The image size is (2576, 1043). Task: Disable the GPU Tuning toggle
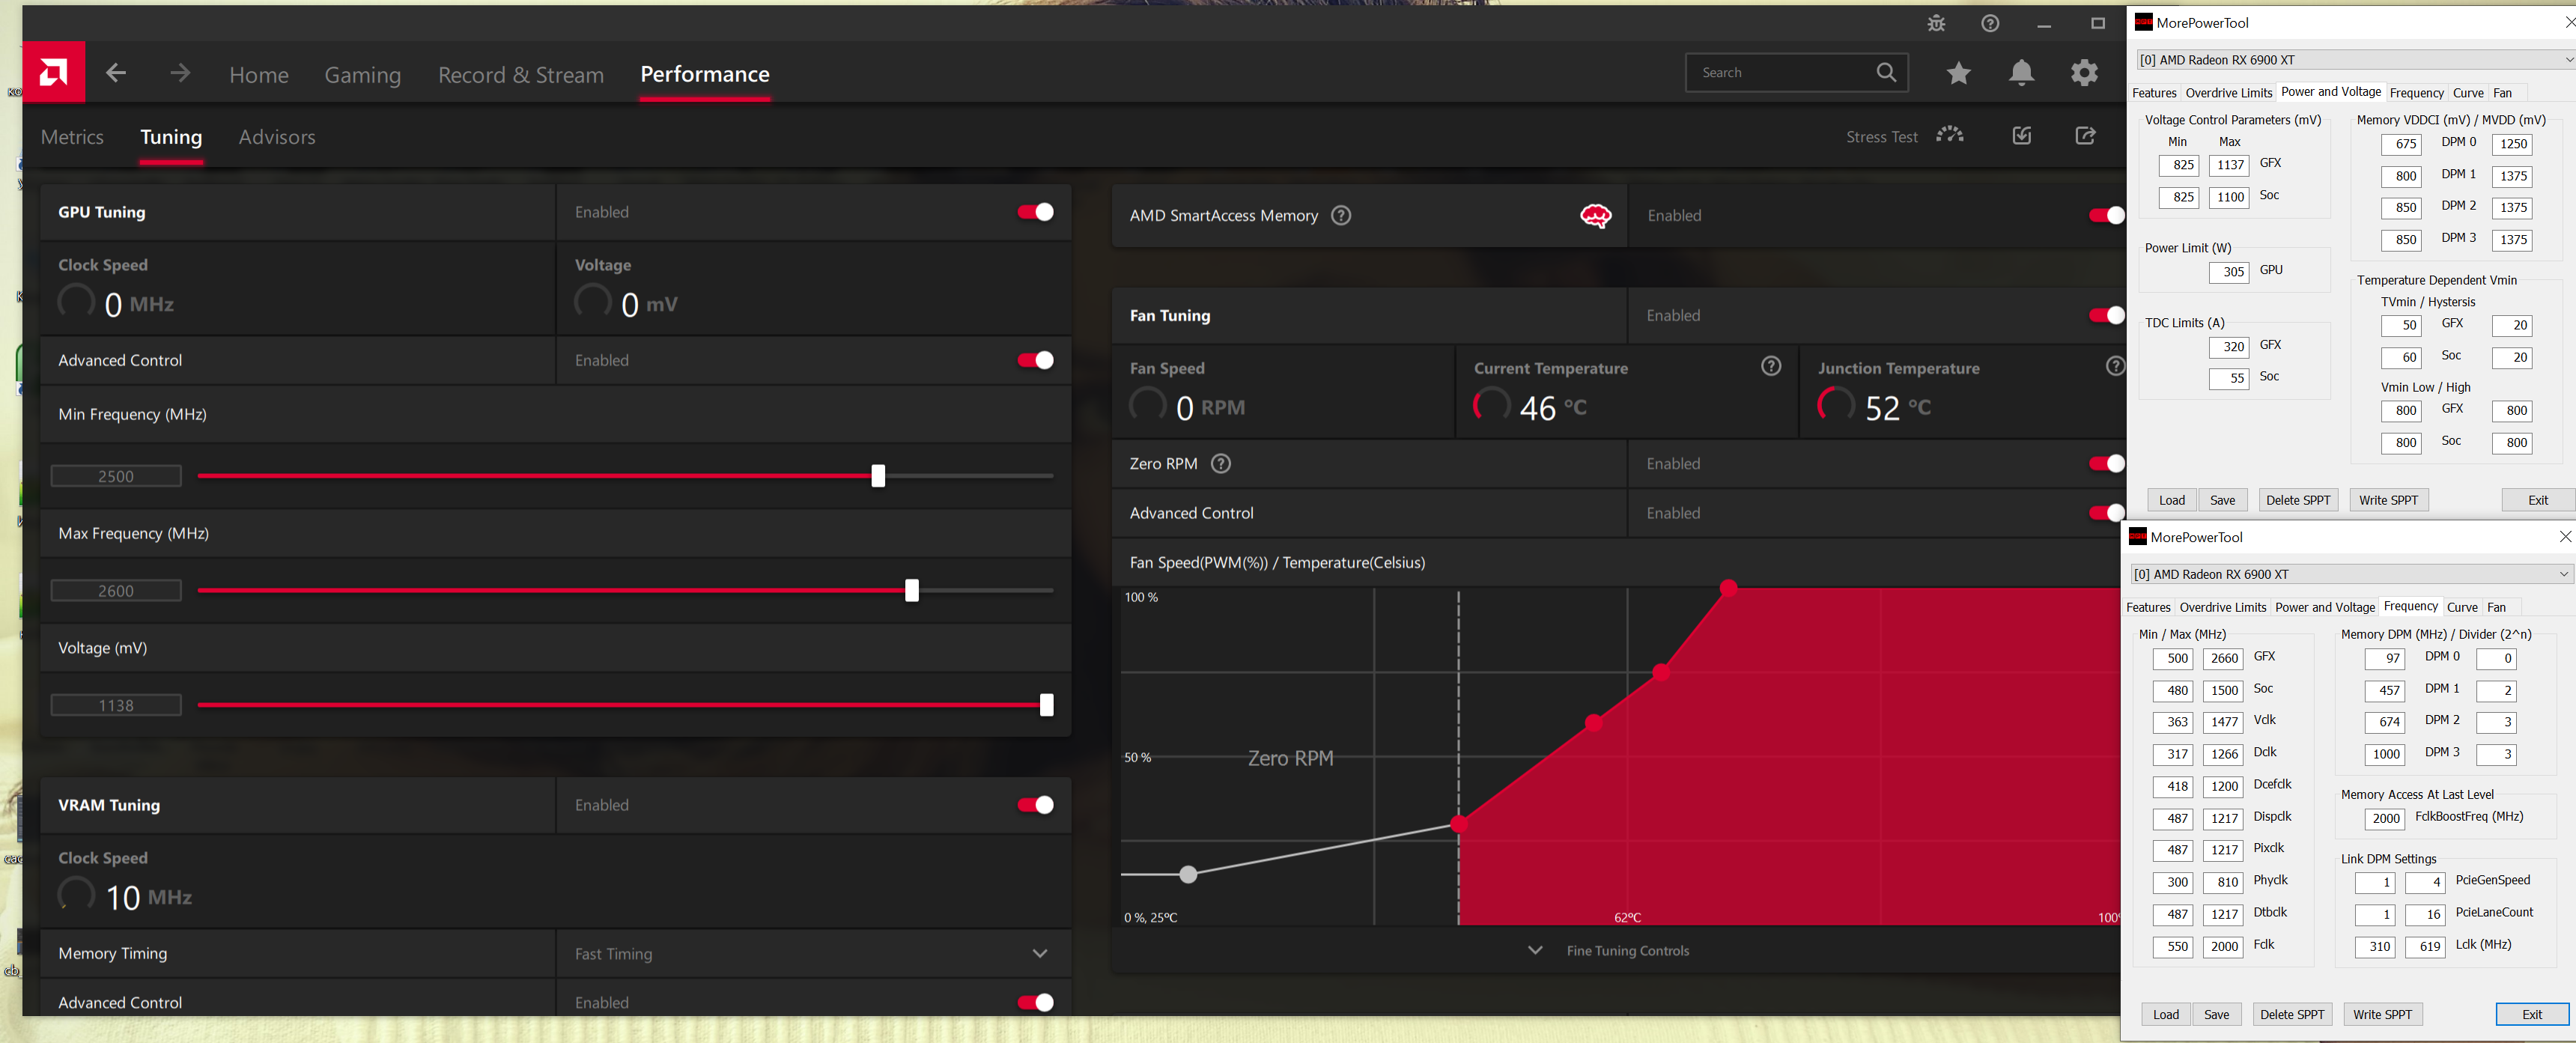pos(1035,212)
